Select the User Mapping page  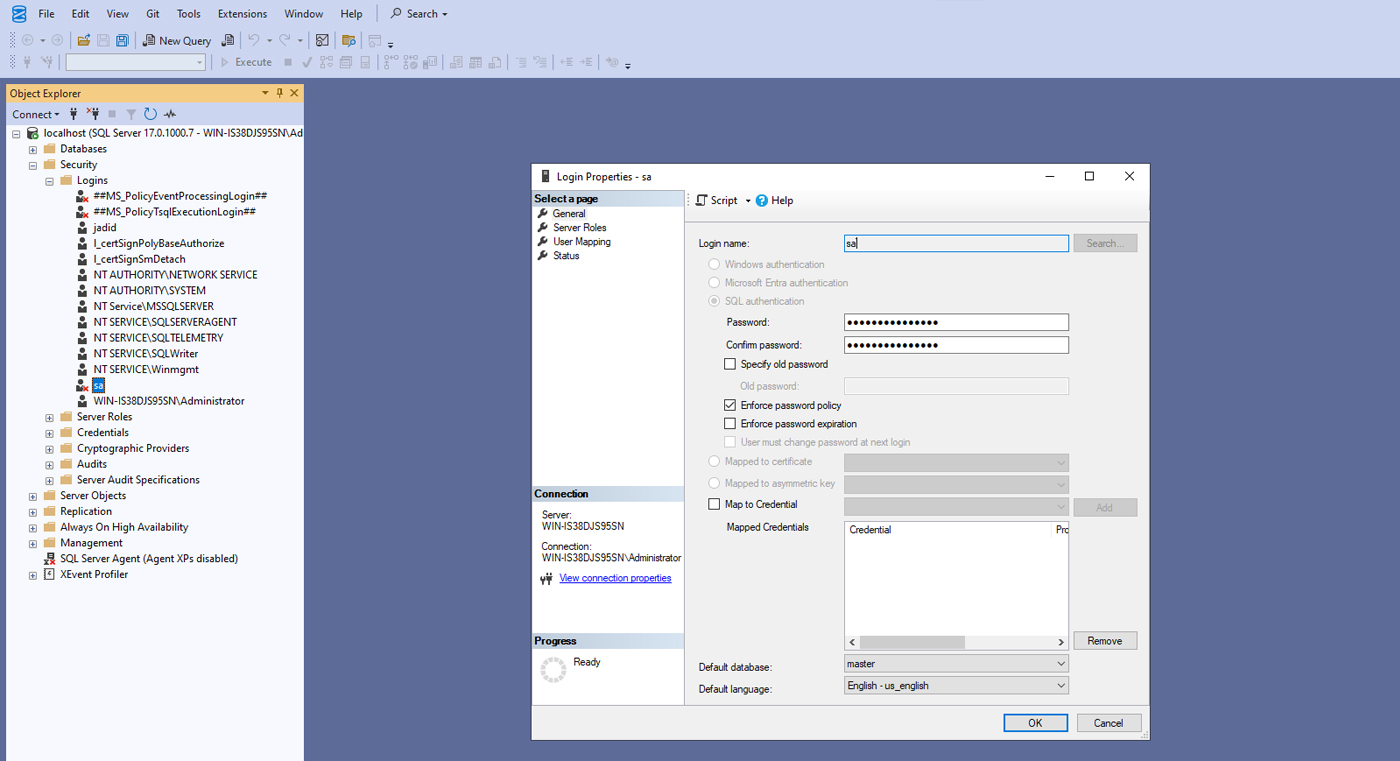pyautogui.click(x=581, y=242)
